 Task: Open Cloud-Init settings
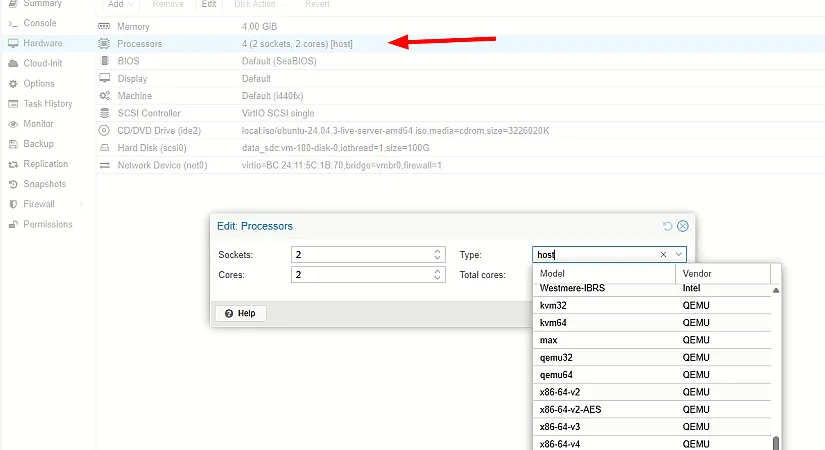coord(43,63)
